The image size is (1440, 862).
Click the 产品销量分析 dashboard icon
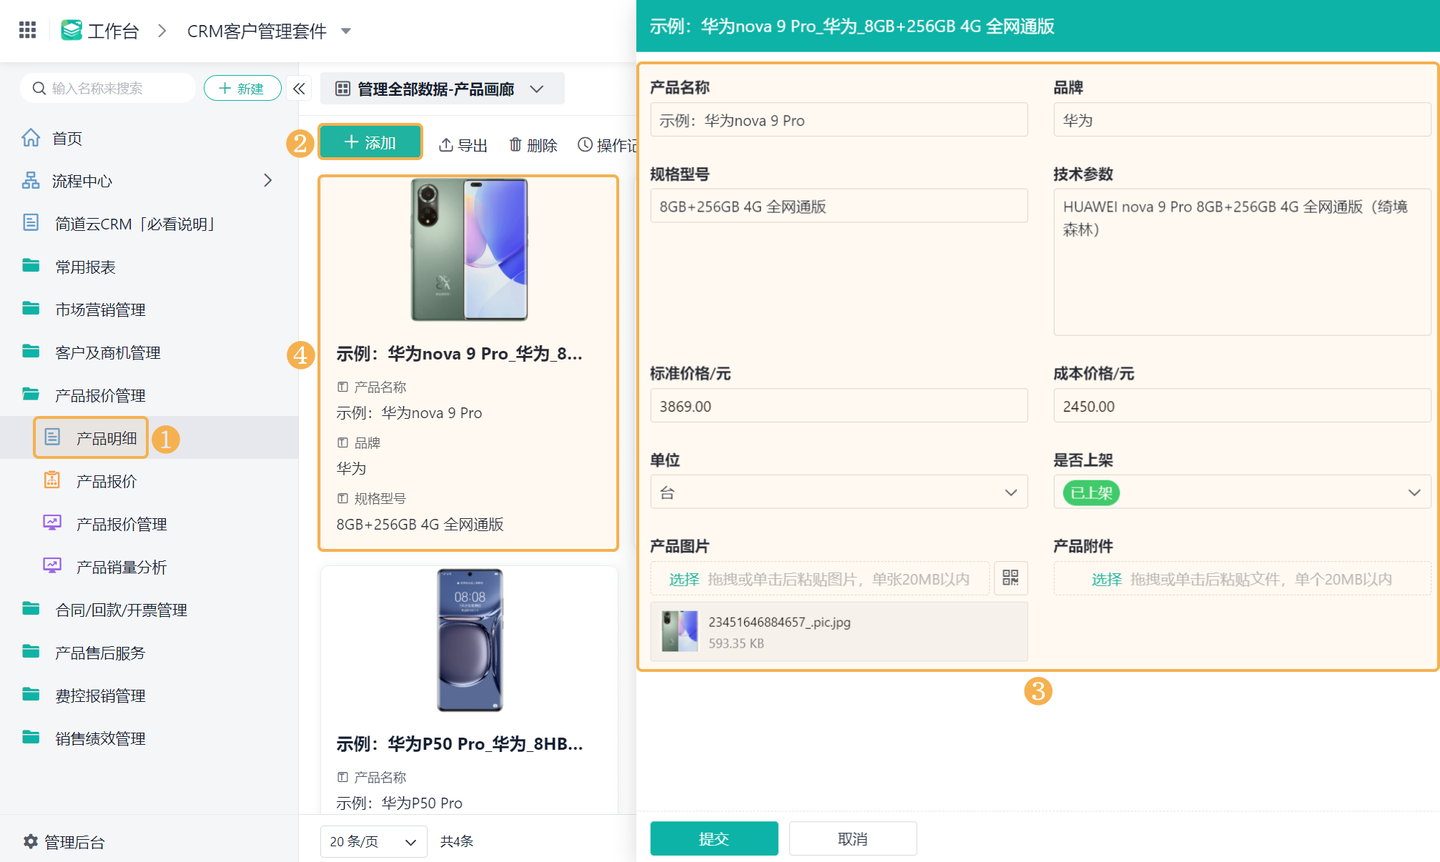[x=52, y=566]
